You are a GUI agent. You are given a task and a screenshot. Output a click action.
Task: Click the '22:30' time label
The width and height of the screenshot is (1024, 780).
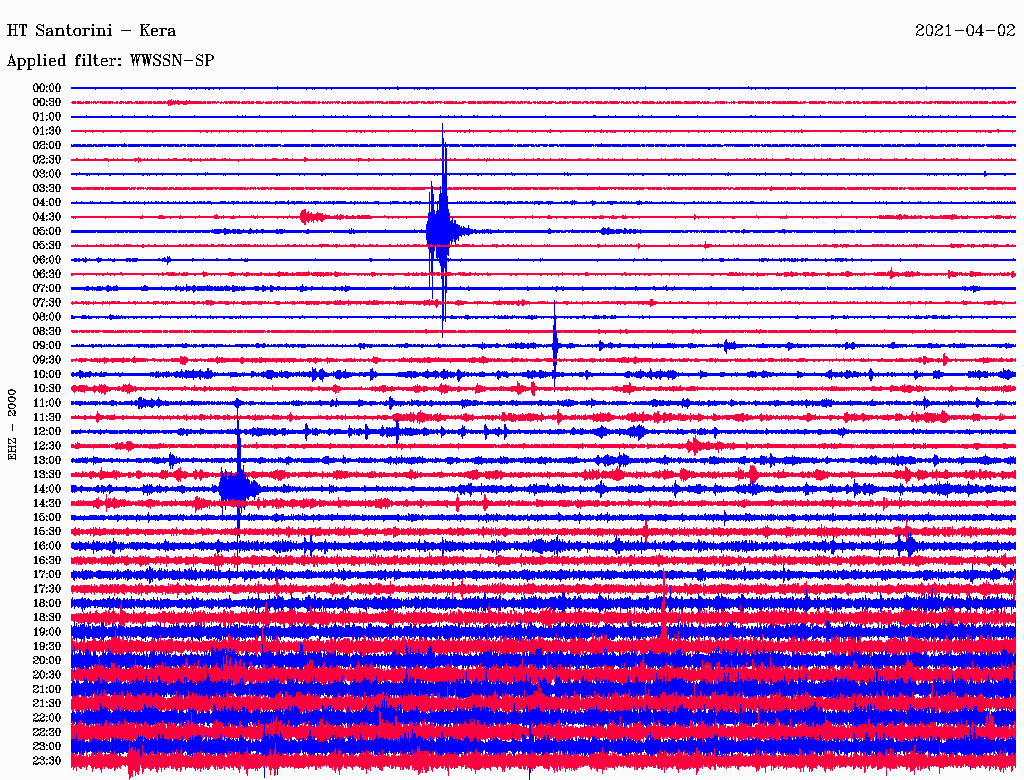click(x=46, y=732)
